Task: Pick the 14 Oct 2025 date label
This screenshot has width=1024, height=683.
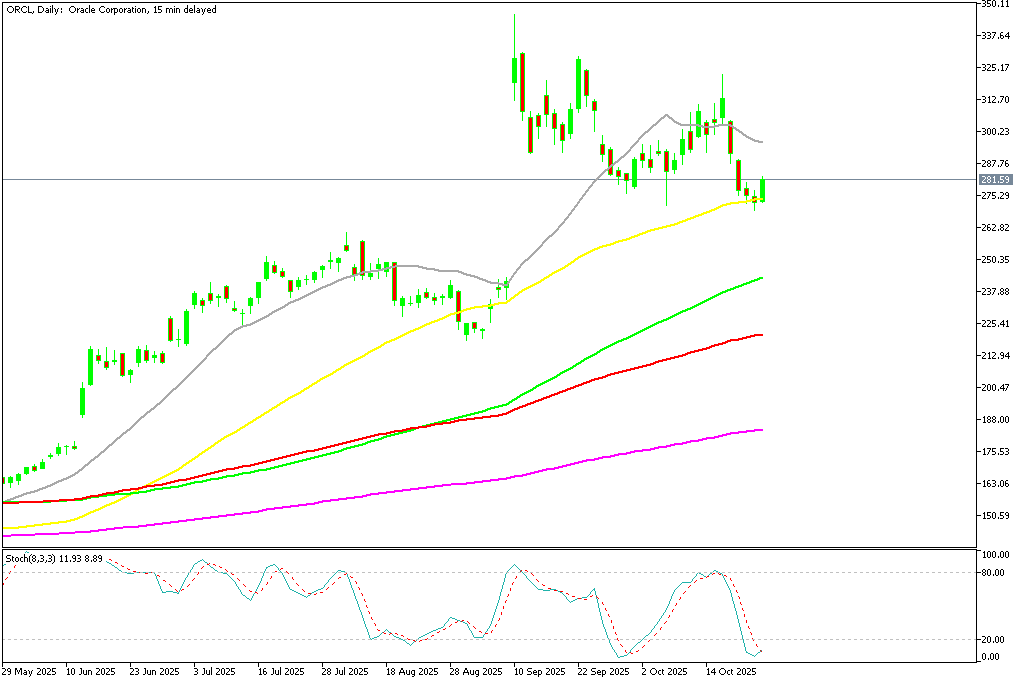Action: pyautogui.click(x=730, y=672)
